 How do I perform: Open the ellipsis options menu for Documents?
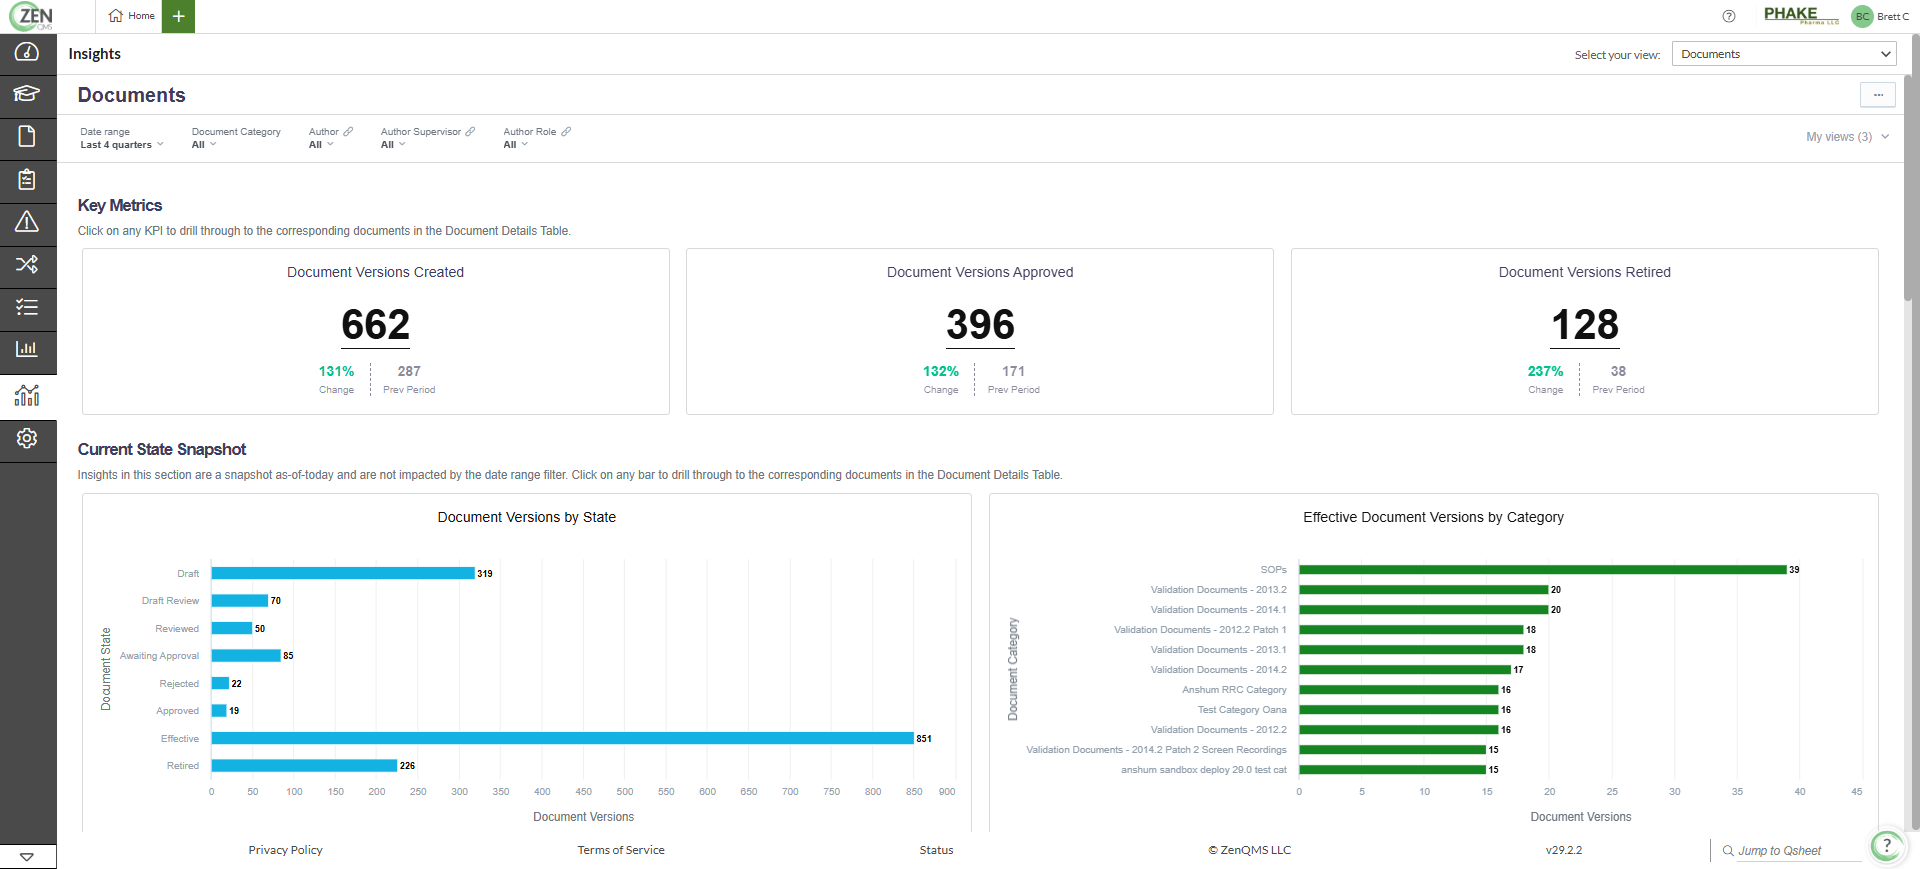1877,95
